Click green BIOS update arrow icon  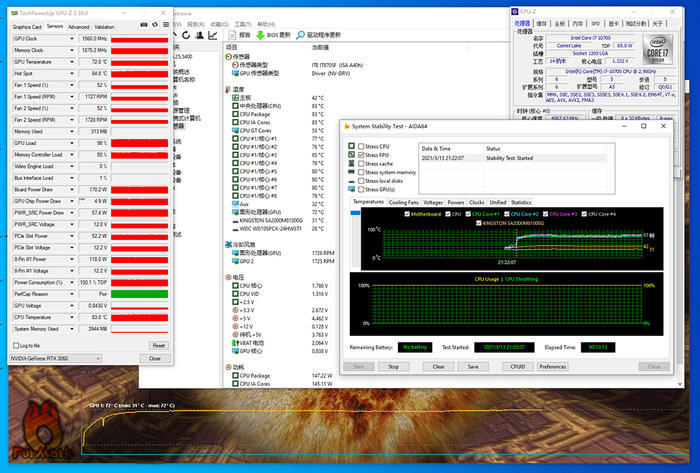point(260,35)
